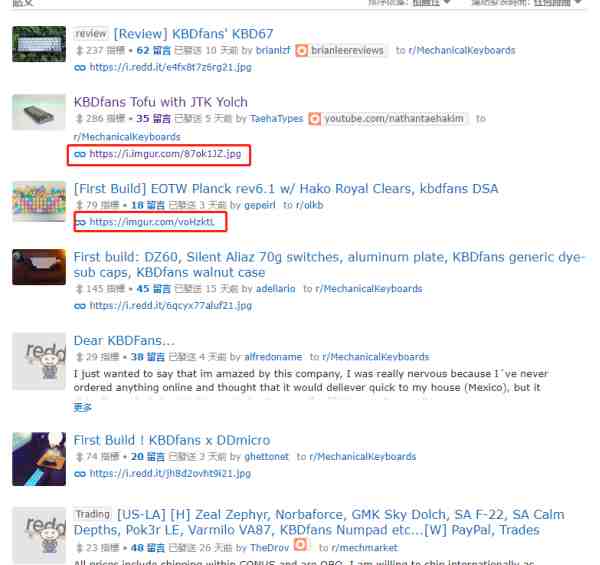Viewport: 600px width, 565px height.
Task: Click the orange flair icon next to brianleereviews
Action: [x=302, y=50]
